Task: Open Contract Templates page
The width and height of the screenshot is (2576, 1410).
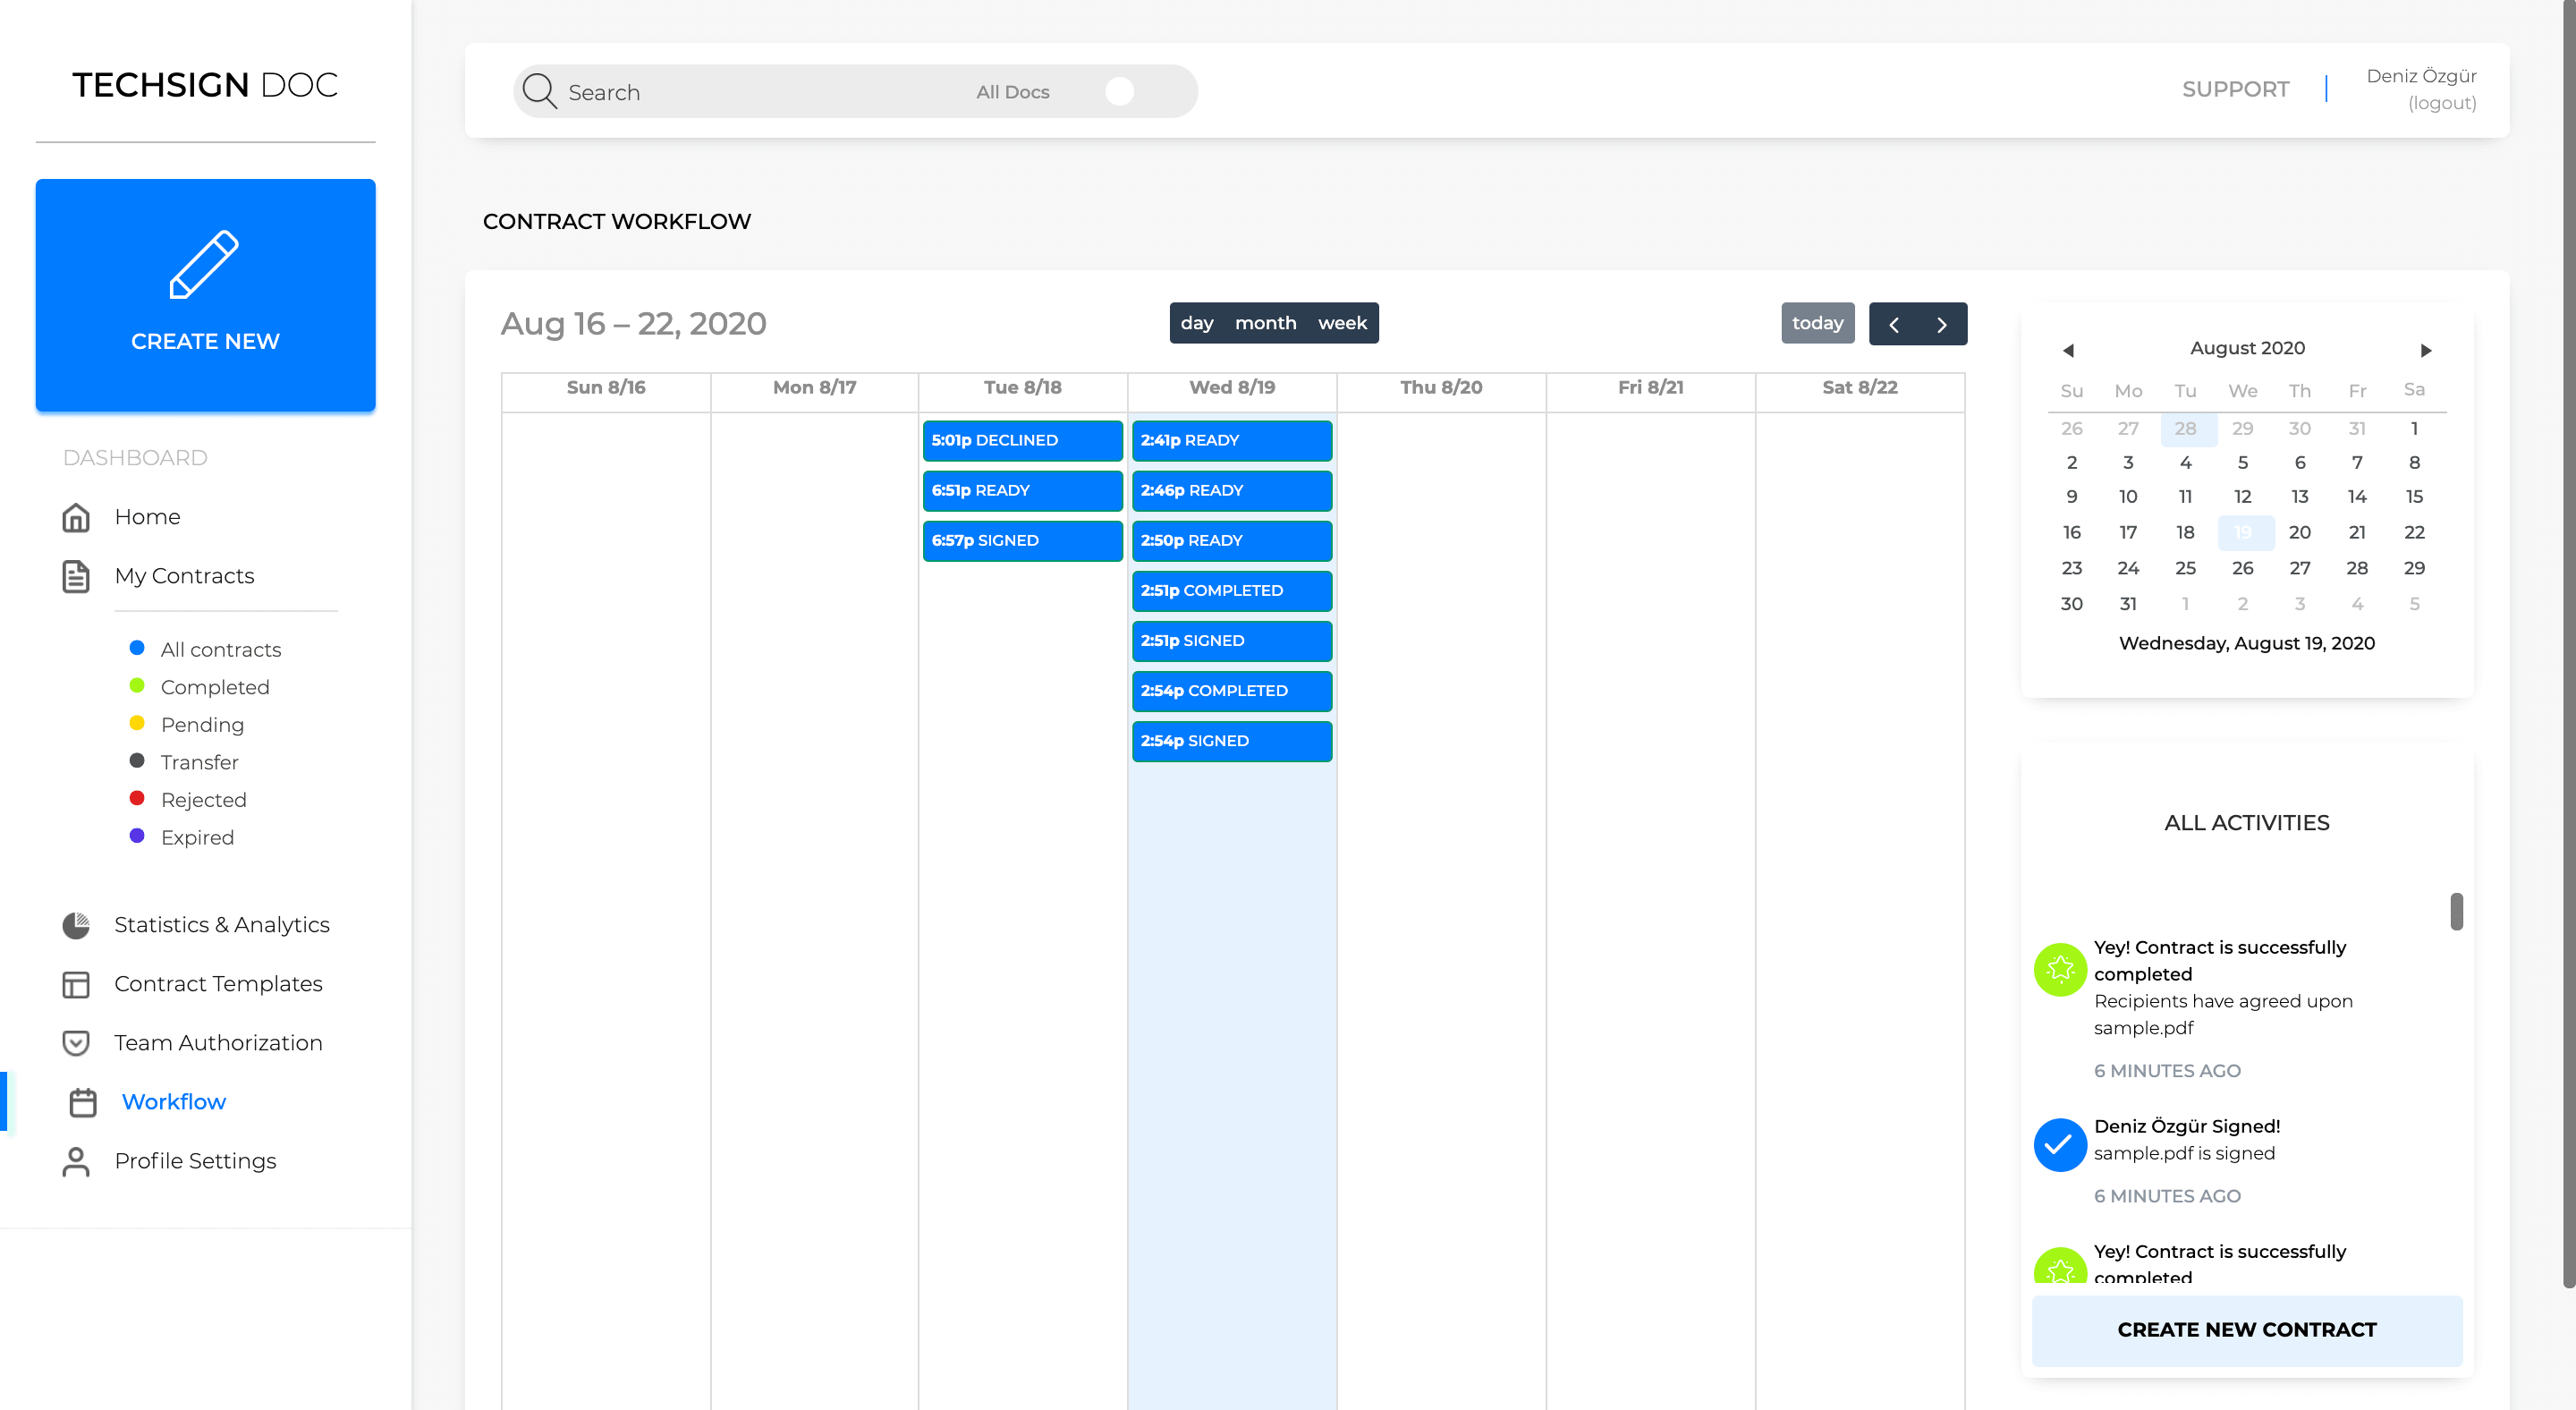Action: click(x=218, y=984)
